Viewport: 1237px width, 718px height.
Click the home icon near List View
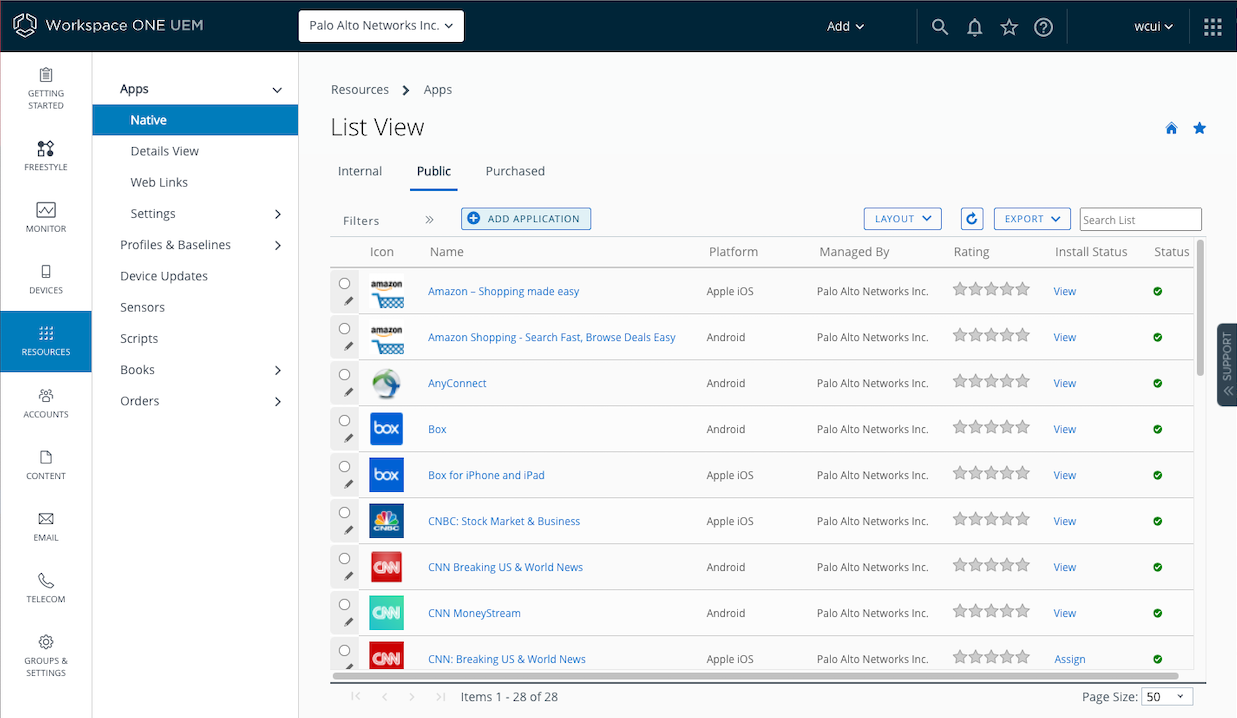tap(1170, 128)
